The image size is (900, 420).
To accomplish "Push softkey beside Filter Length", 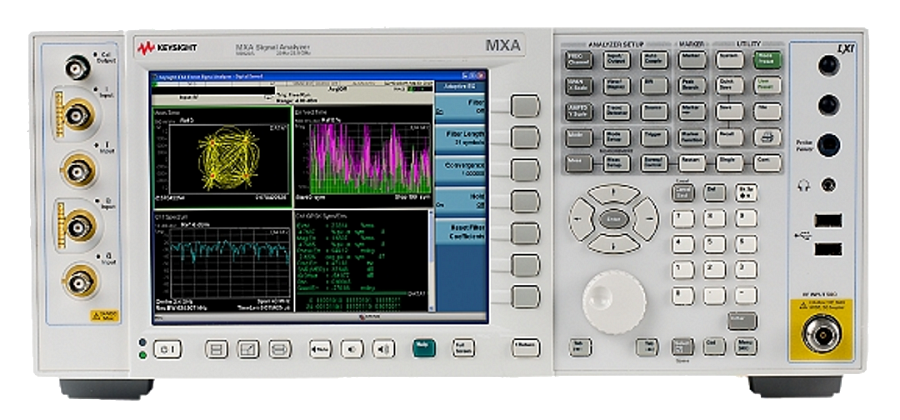I will coord(525,138).
